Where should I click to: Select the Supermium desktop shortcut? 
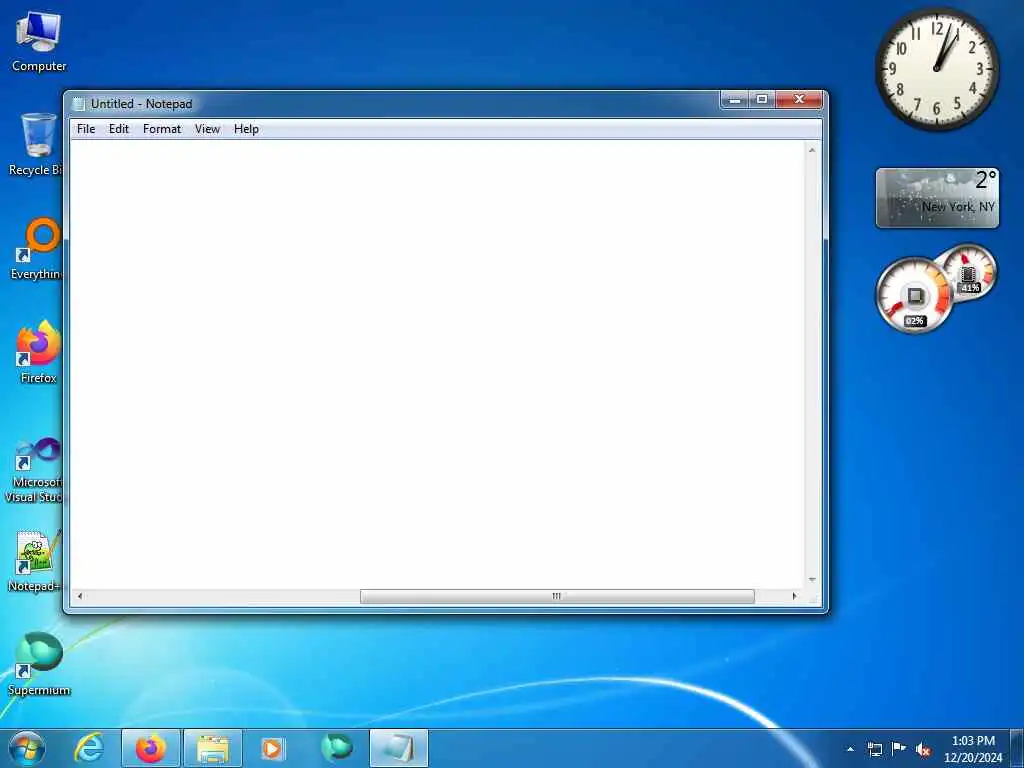[x=39, y=664]
